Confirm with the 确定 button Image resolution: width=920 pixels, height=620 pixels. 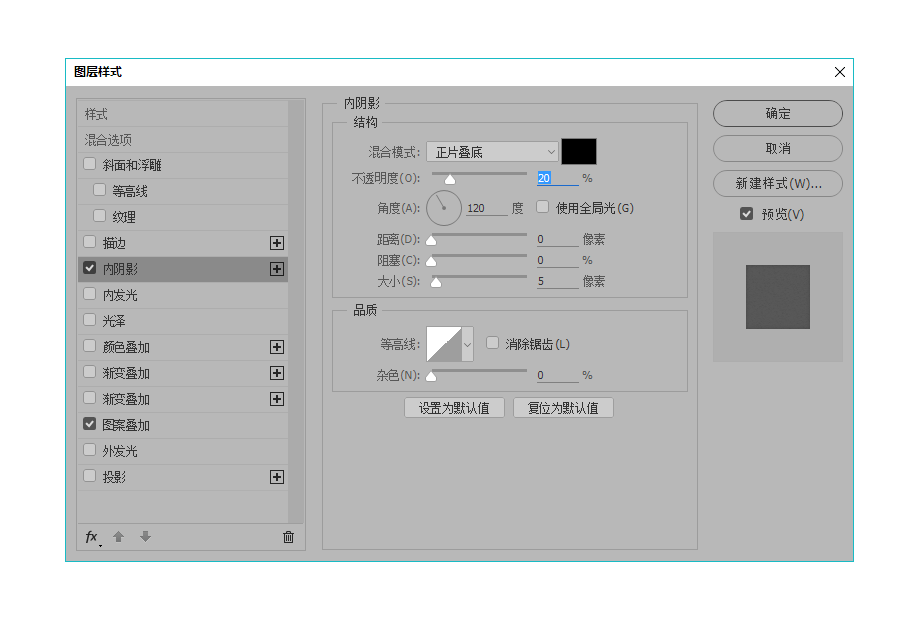(x=778, y=113)
